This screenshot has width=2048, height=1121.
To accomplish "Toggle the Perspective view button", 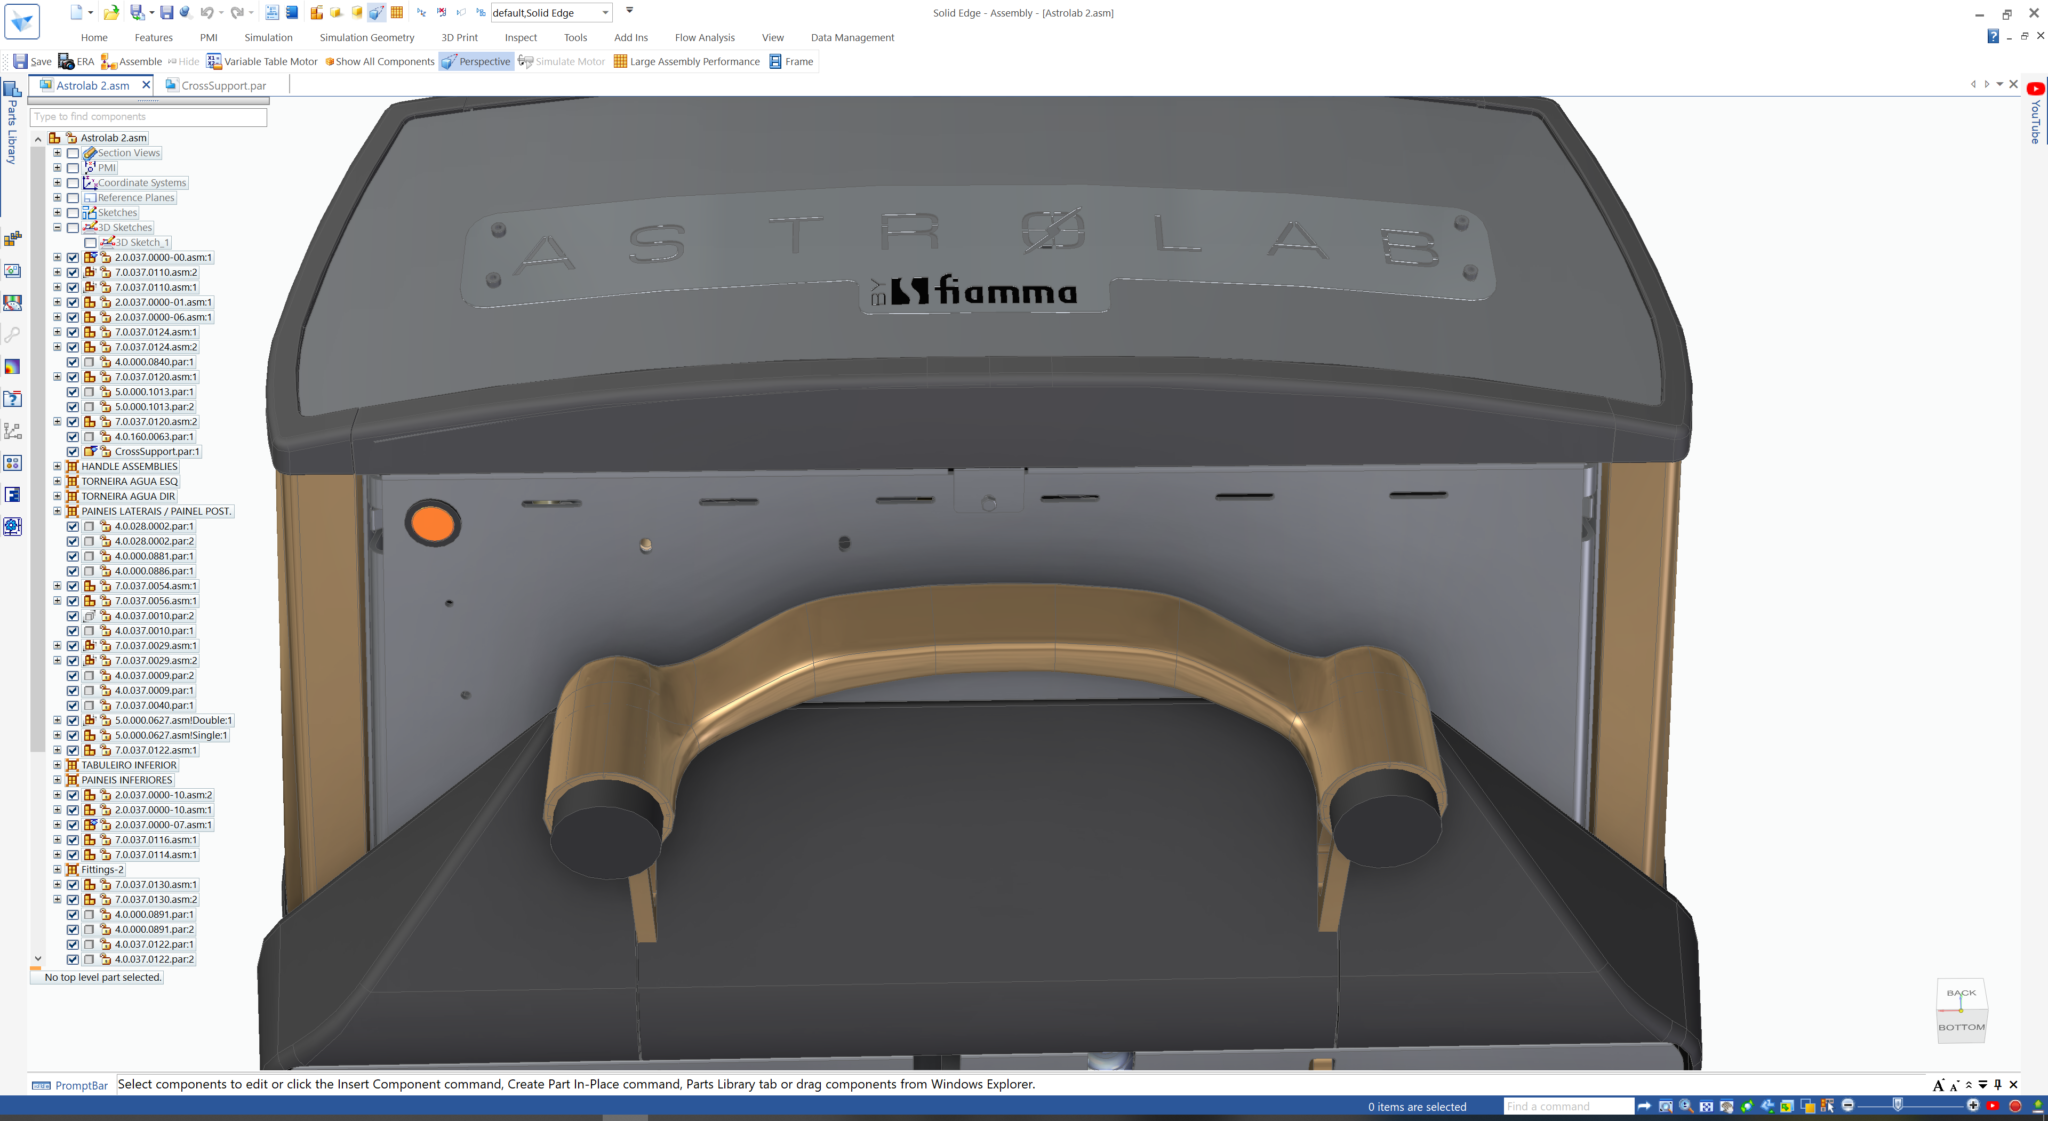I will coord(476,62).
